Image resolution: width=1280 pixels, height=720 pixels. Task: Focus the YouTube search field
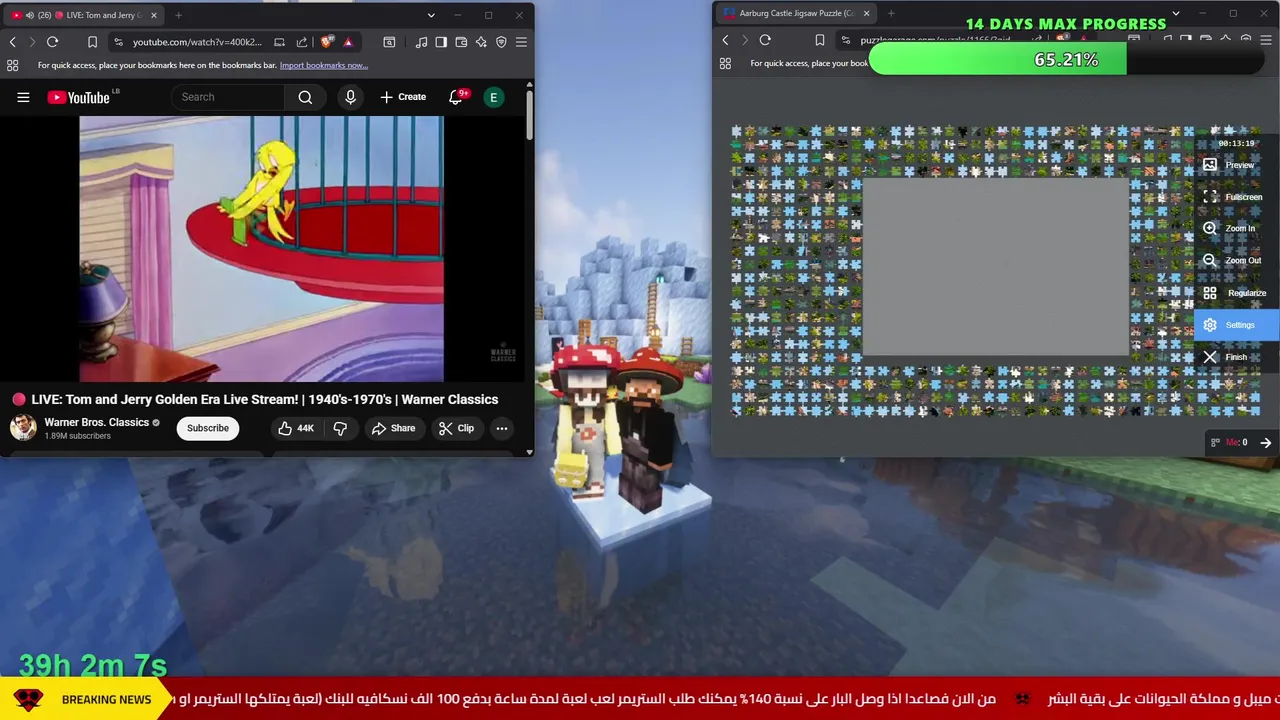pos(228,97)
